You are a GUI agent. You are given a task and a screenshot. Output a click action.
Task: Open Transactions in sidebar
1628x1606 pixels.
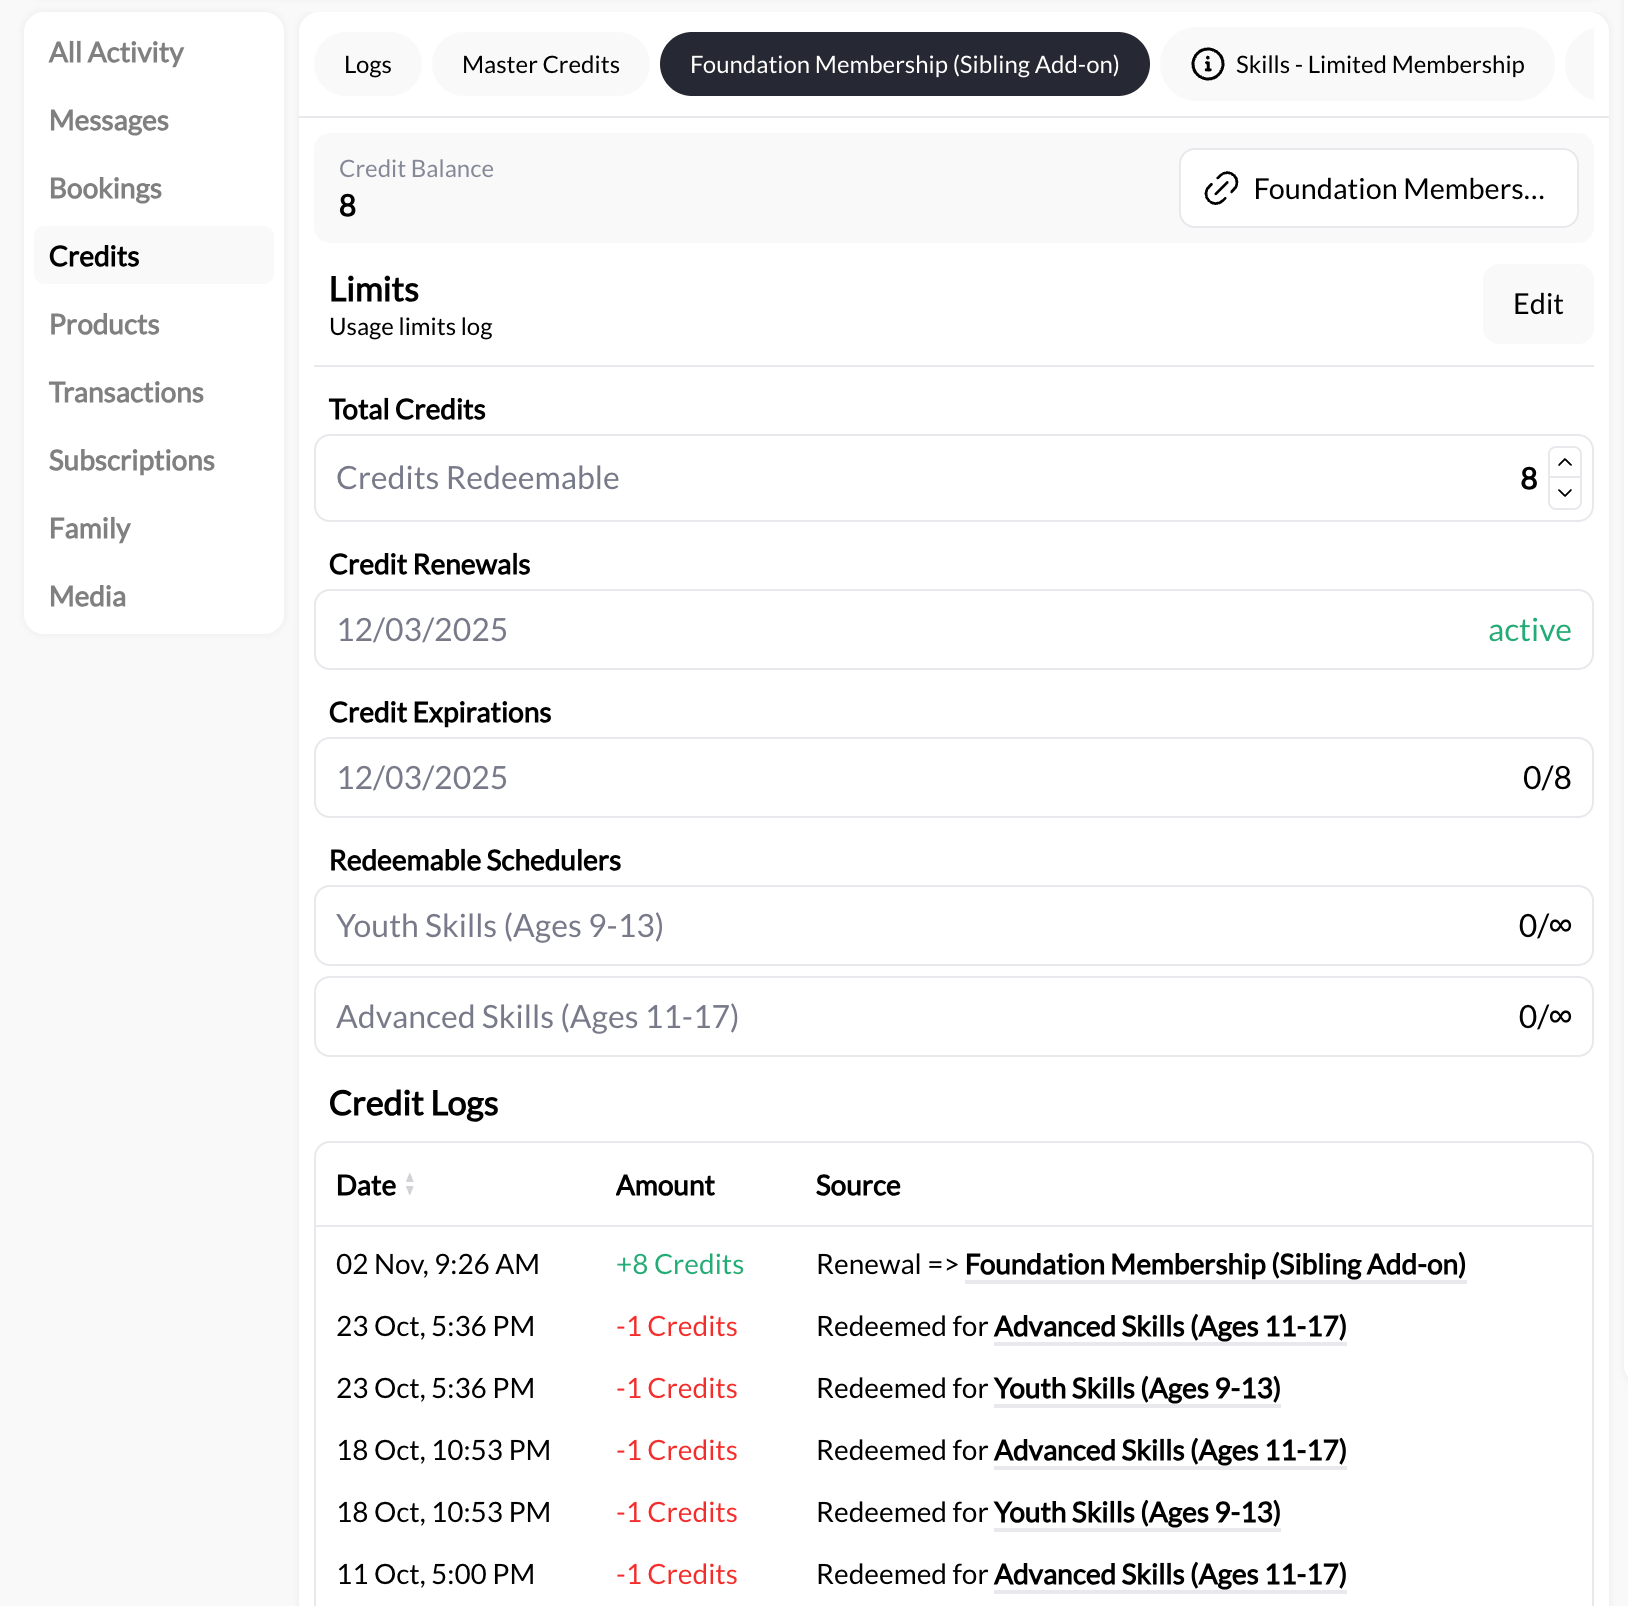click(126, 392)
